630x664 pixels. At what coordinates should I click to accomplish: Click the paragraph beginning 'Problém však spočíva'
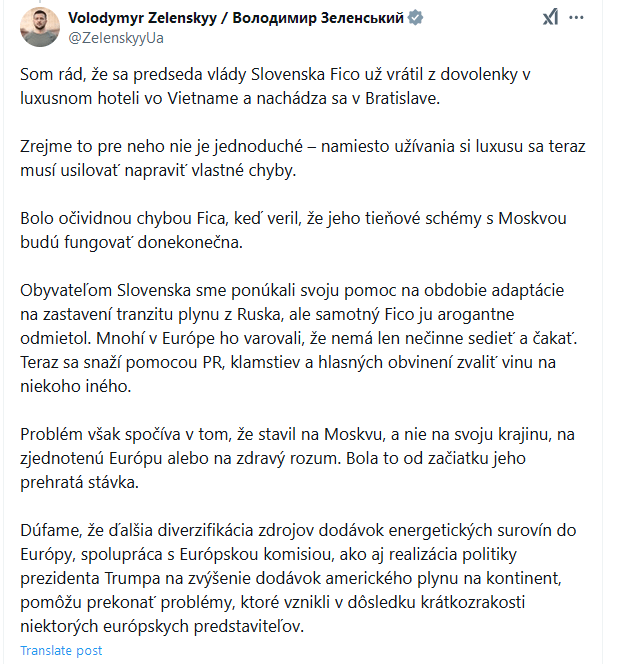point(297,458)
